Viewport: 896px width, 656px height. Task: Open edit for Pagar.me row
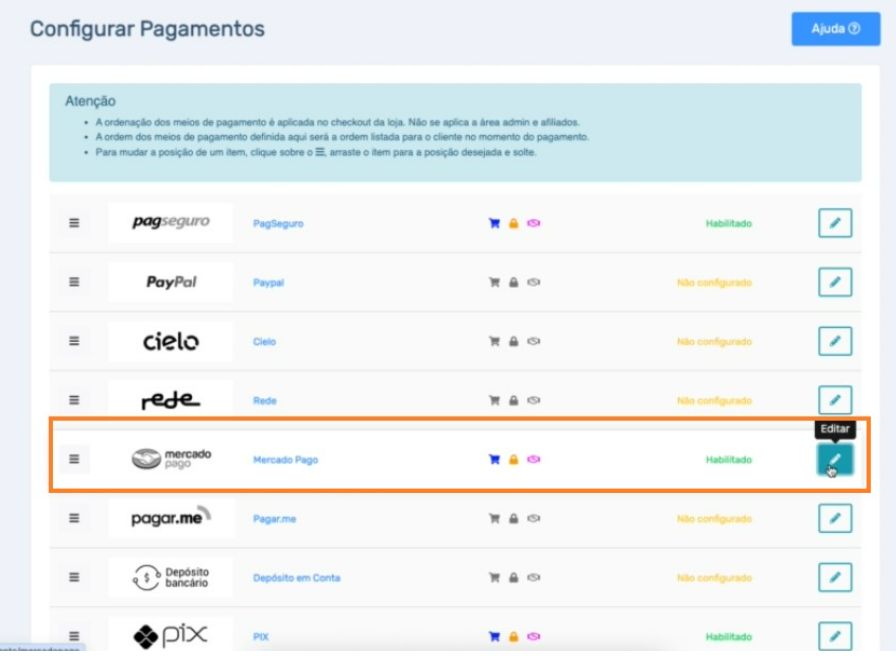[x=835, y=518]
